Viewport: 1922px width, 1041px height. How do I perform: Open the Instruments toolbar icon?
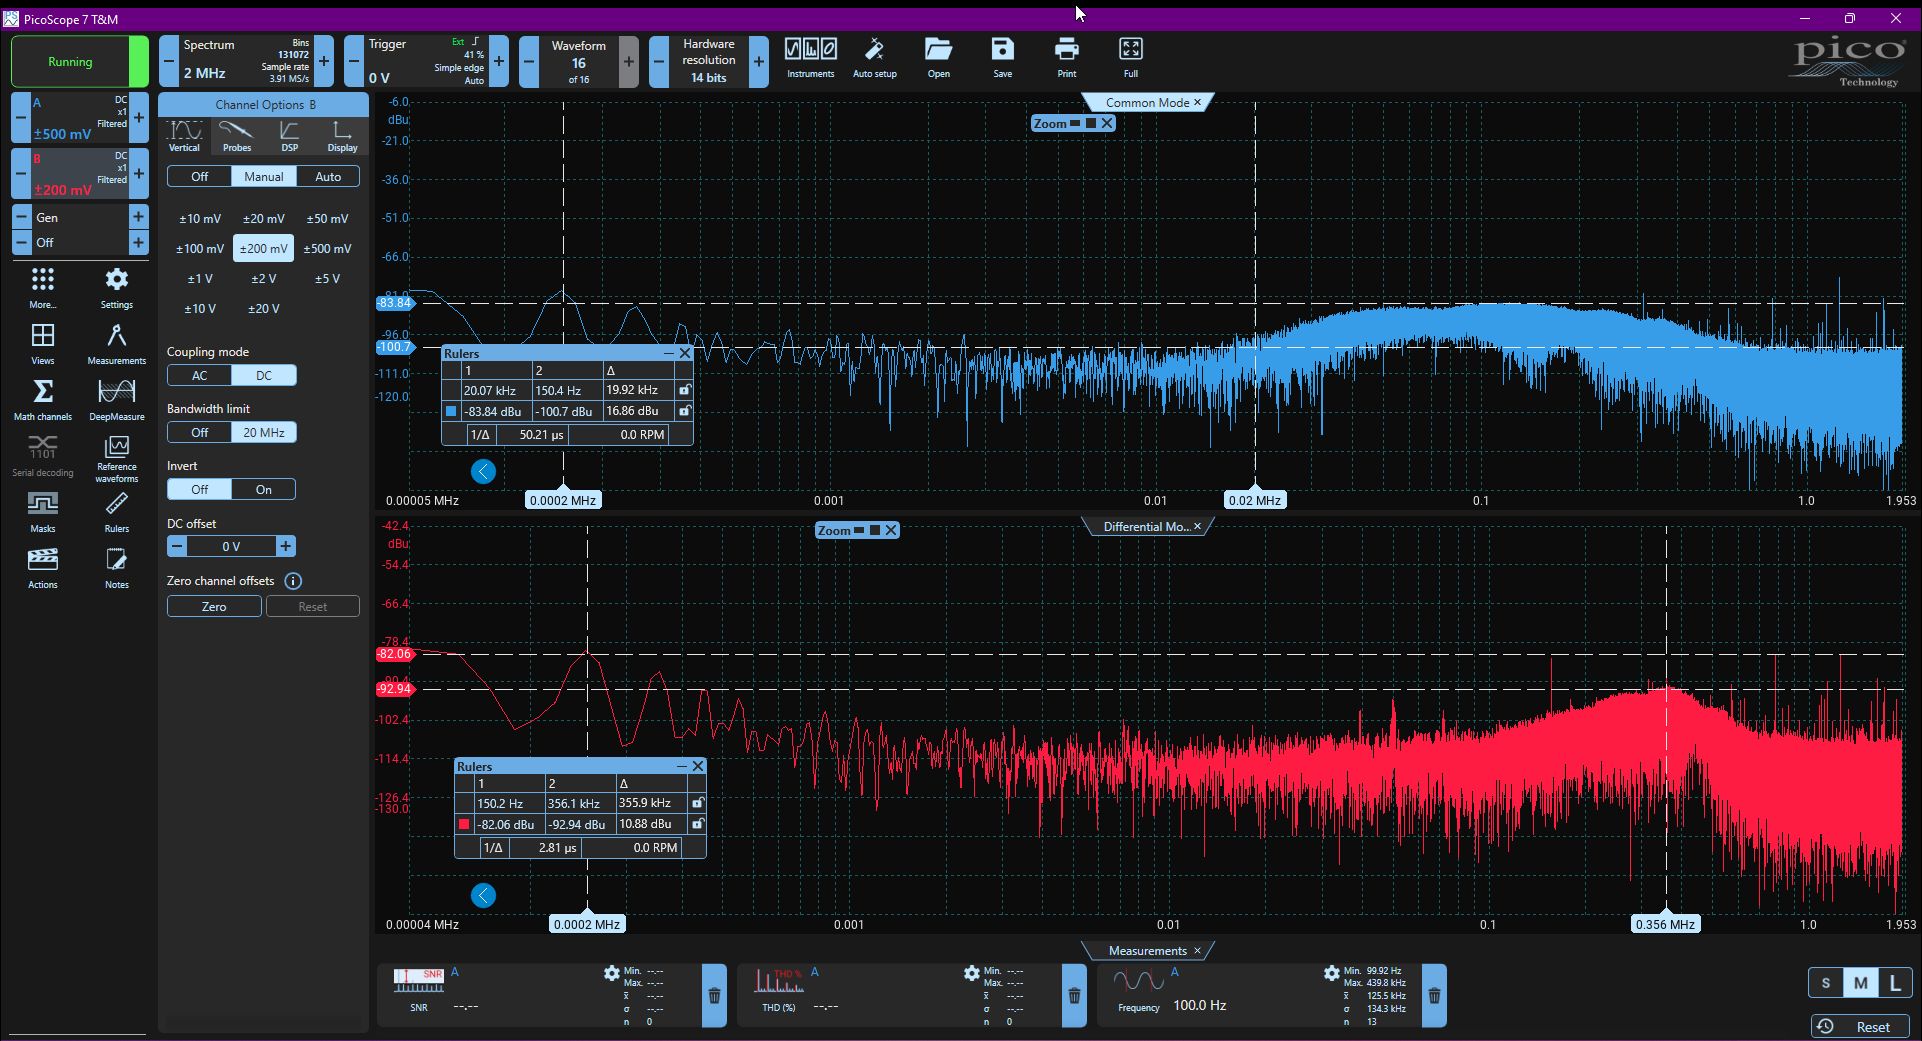click(x=810, y=57)
